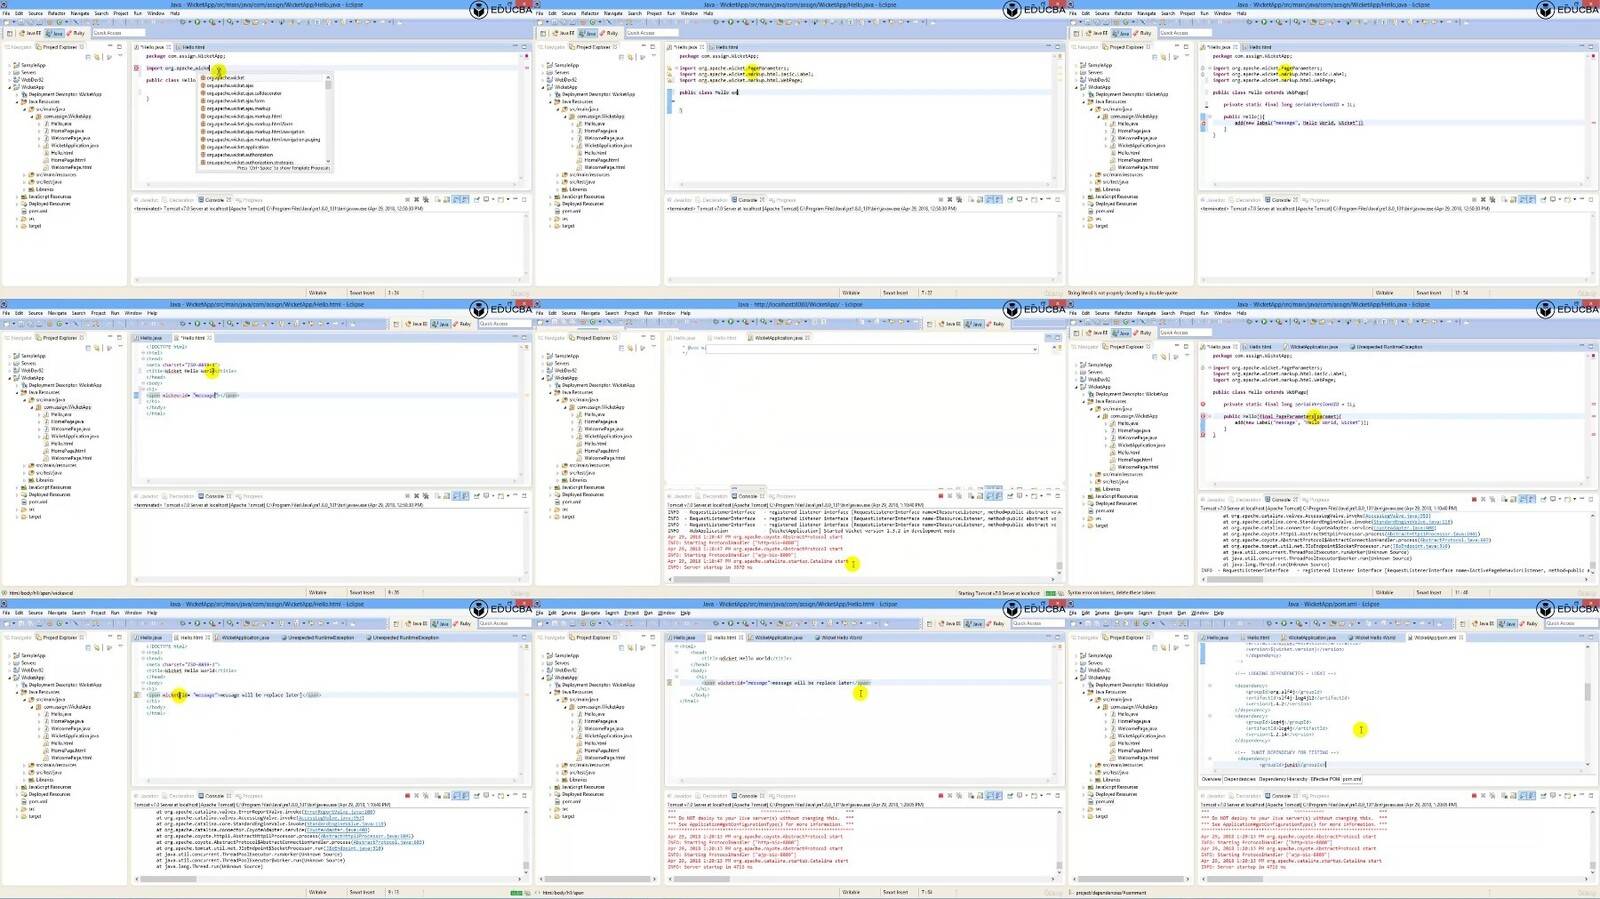
Task: Toggle Scroll Lock in pom.xml window's console
Action: coord(1511,796)
